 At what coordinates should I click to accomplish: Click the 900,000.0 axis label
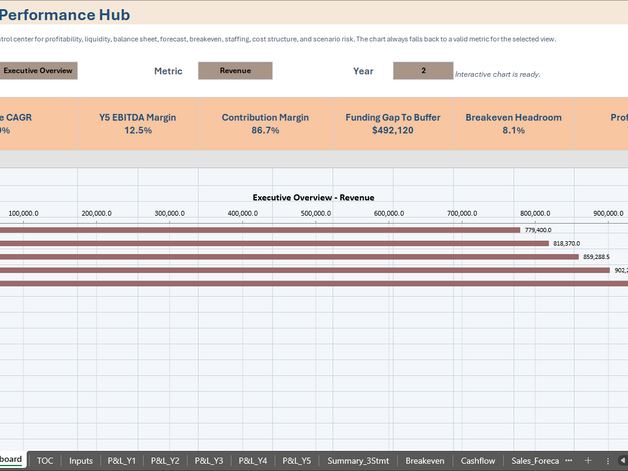[608, 213]
